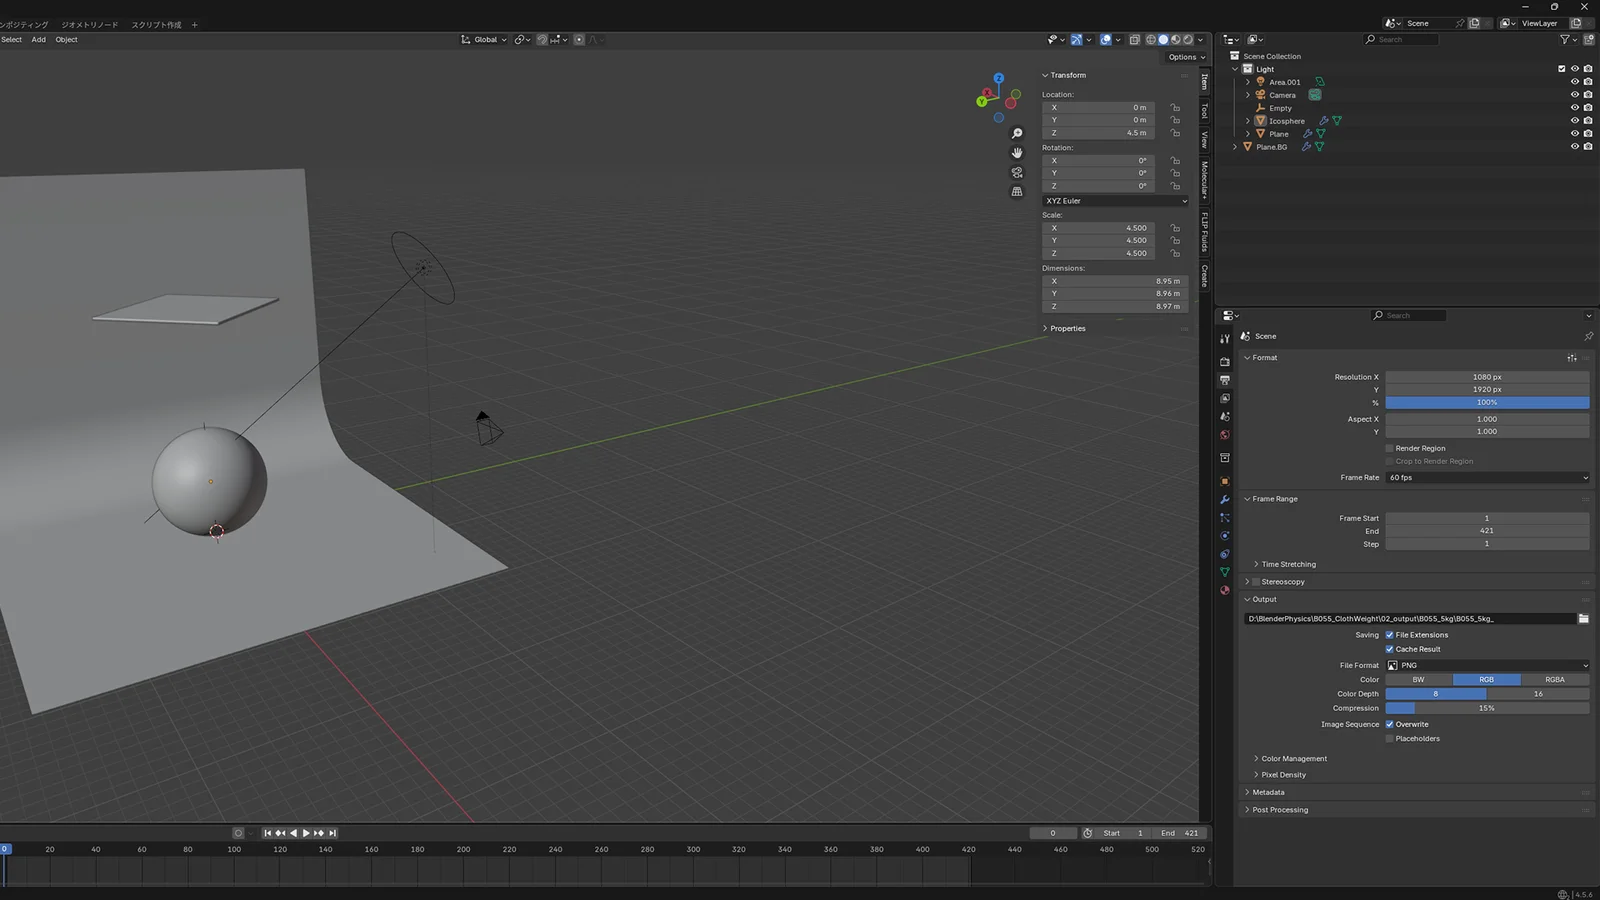1600x900 pixels.
Task: Click the Compression 15% slider
Action: pos(1486,708)
